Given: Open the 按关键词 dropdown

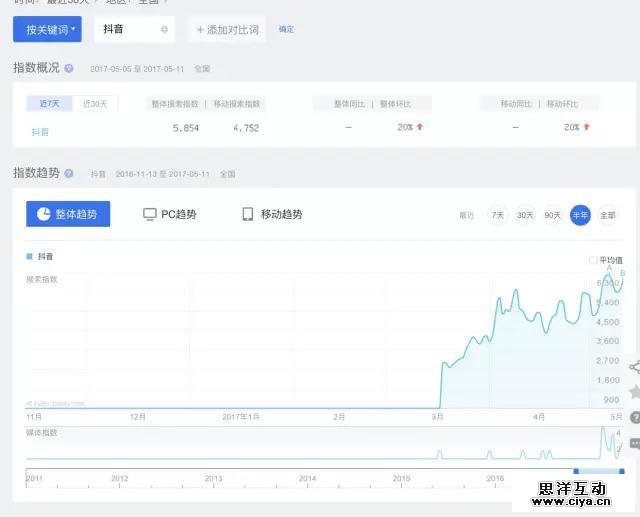Looking at the screenshot, I should coord(47,30).
